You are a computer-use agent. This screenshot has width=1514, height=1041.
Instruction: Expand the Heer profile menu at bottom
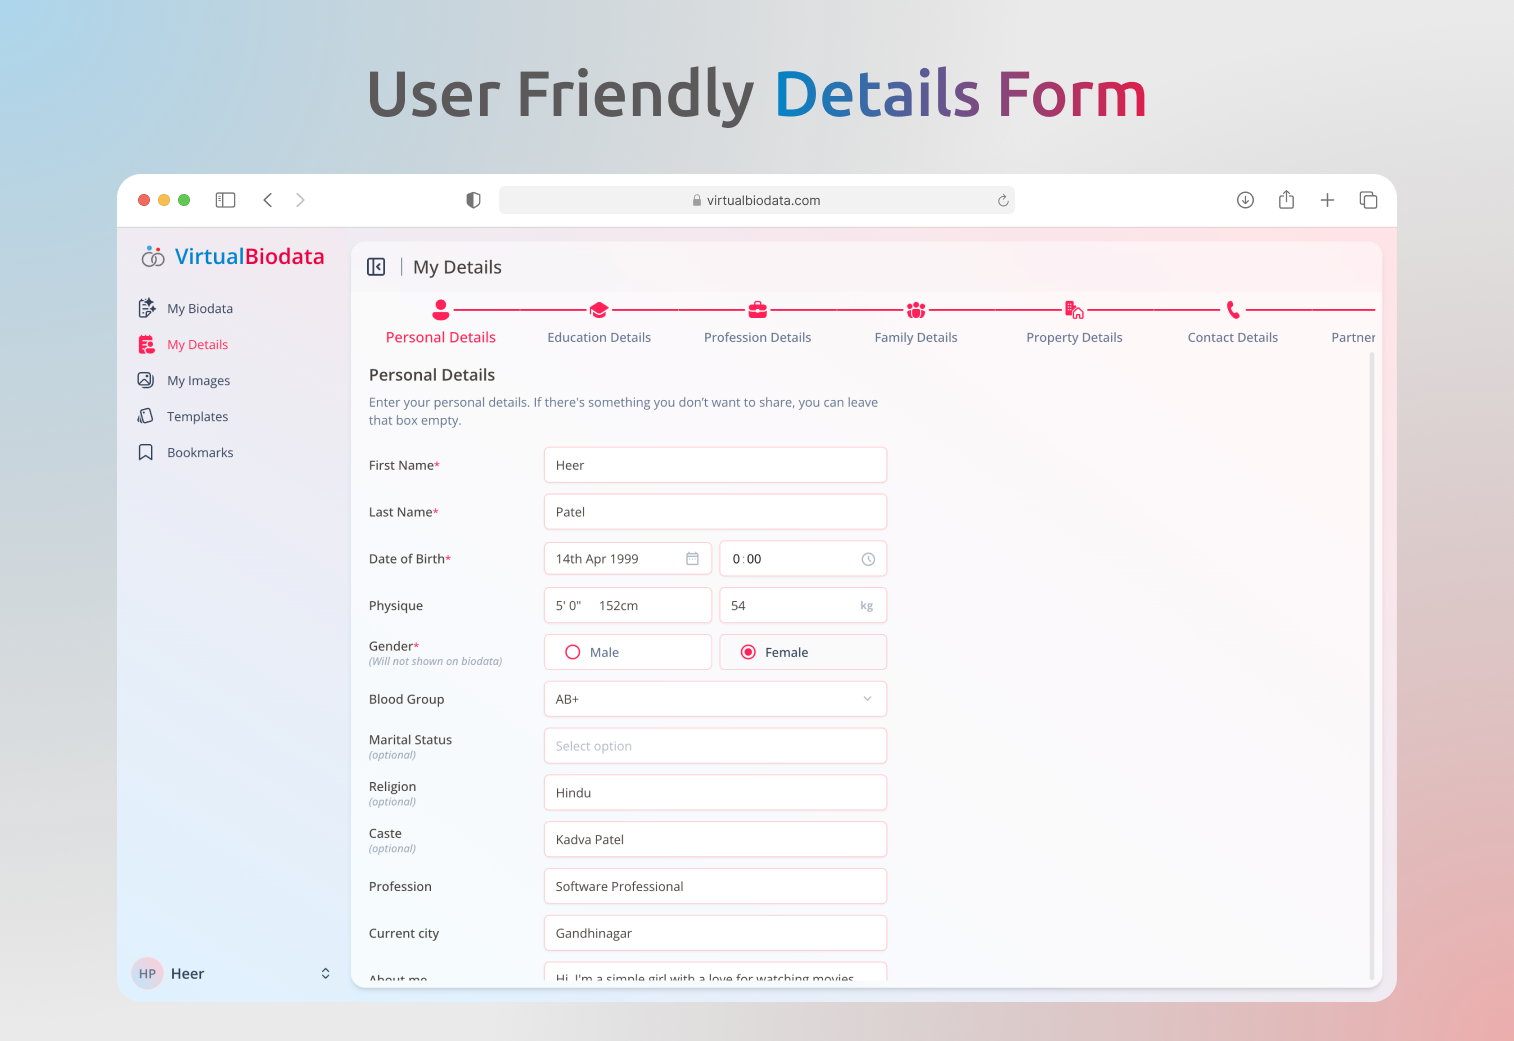[x=325, y=973]
